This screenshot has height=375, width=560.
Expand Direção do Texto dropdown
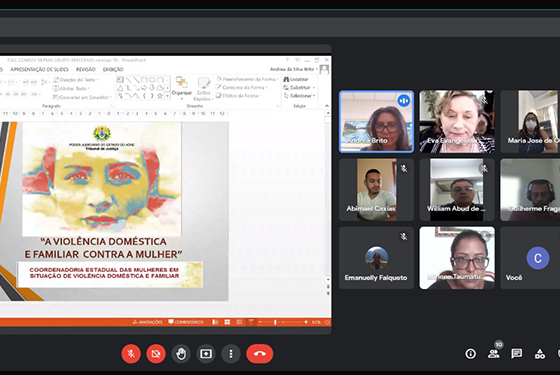tap(76, 80)
